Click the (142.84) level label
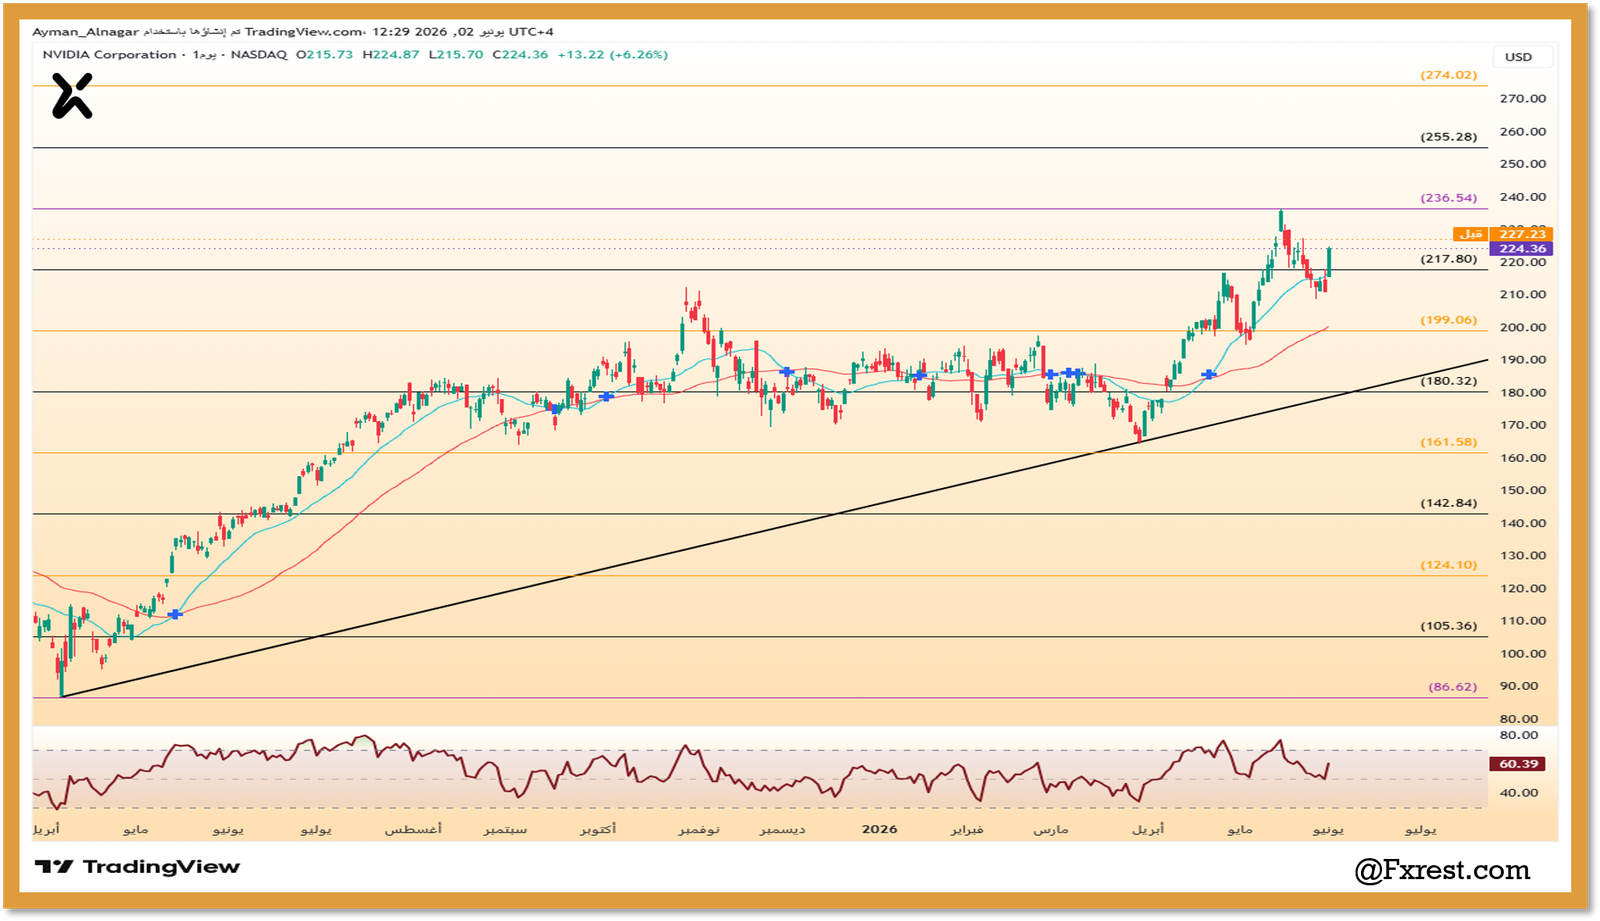 point(1449,503)
